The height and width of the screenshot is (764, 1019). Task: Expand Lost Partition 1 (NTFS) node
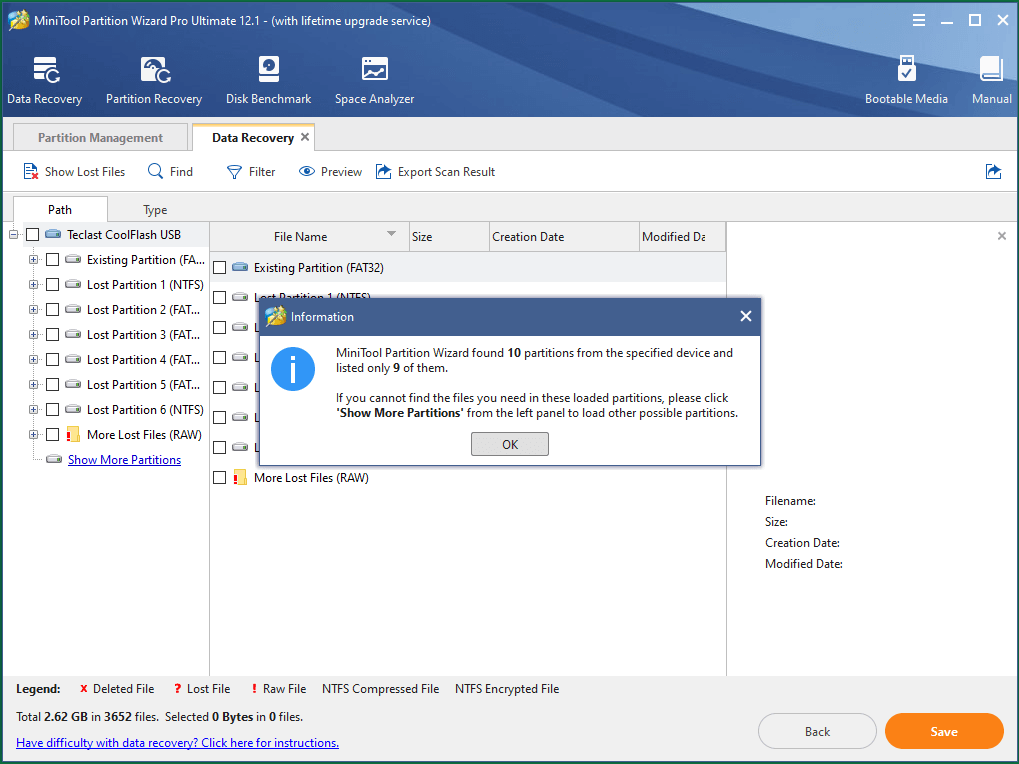coord(33,285)
